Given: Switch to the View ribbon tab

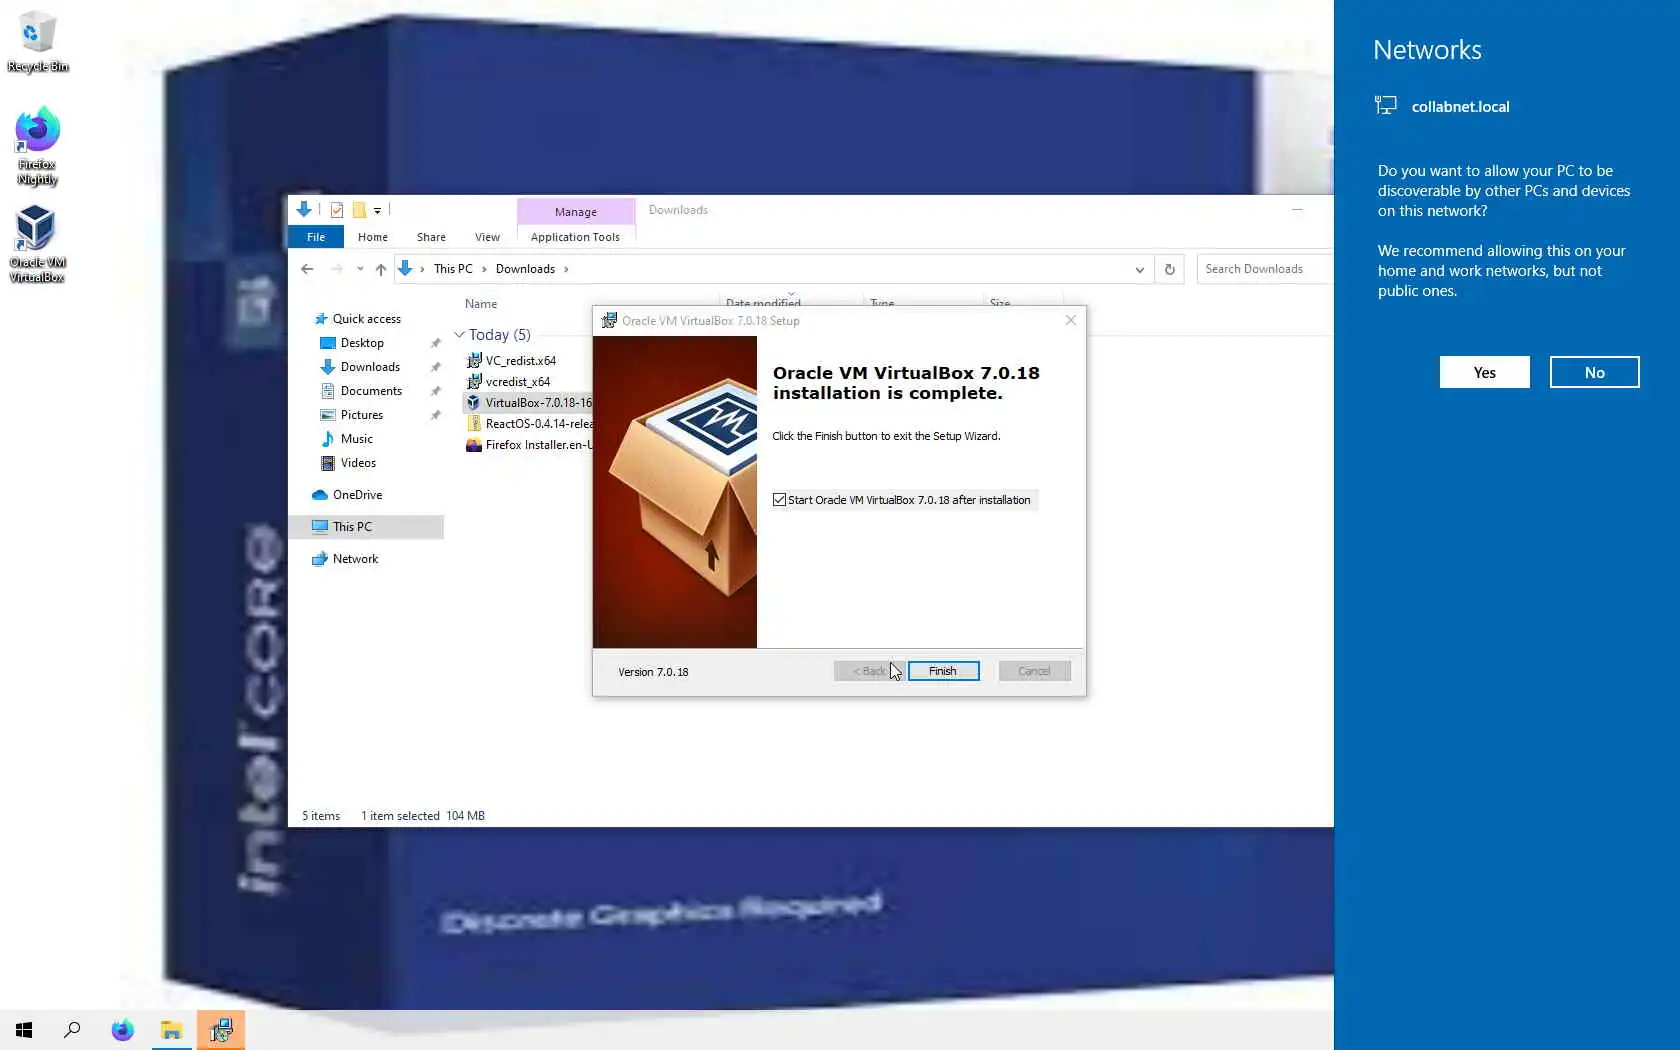Looking at the screenshot, I should tap(487, 237).
